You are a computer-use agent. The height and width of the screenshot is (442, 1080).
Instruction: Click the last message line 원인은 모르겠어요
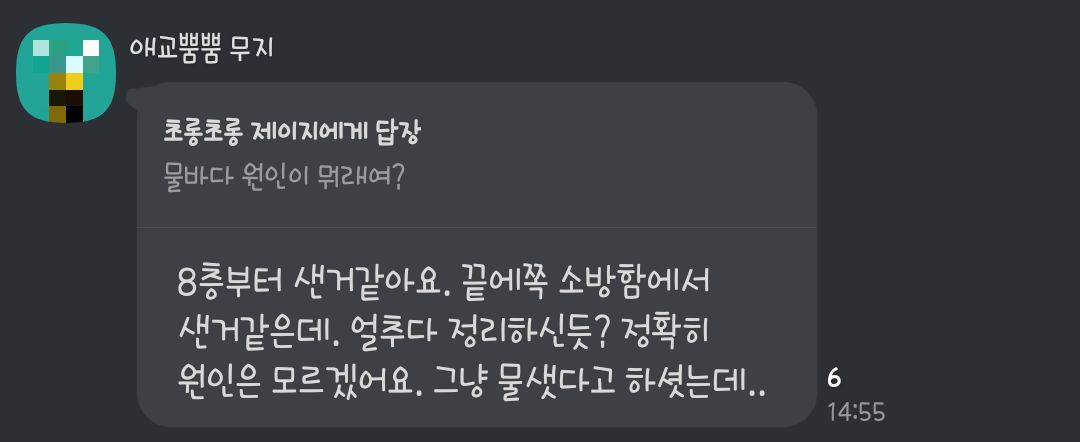point(471,388)
